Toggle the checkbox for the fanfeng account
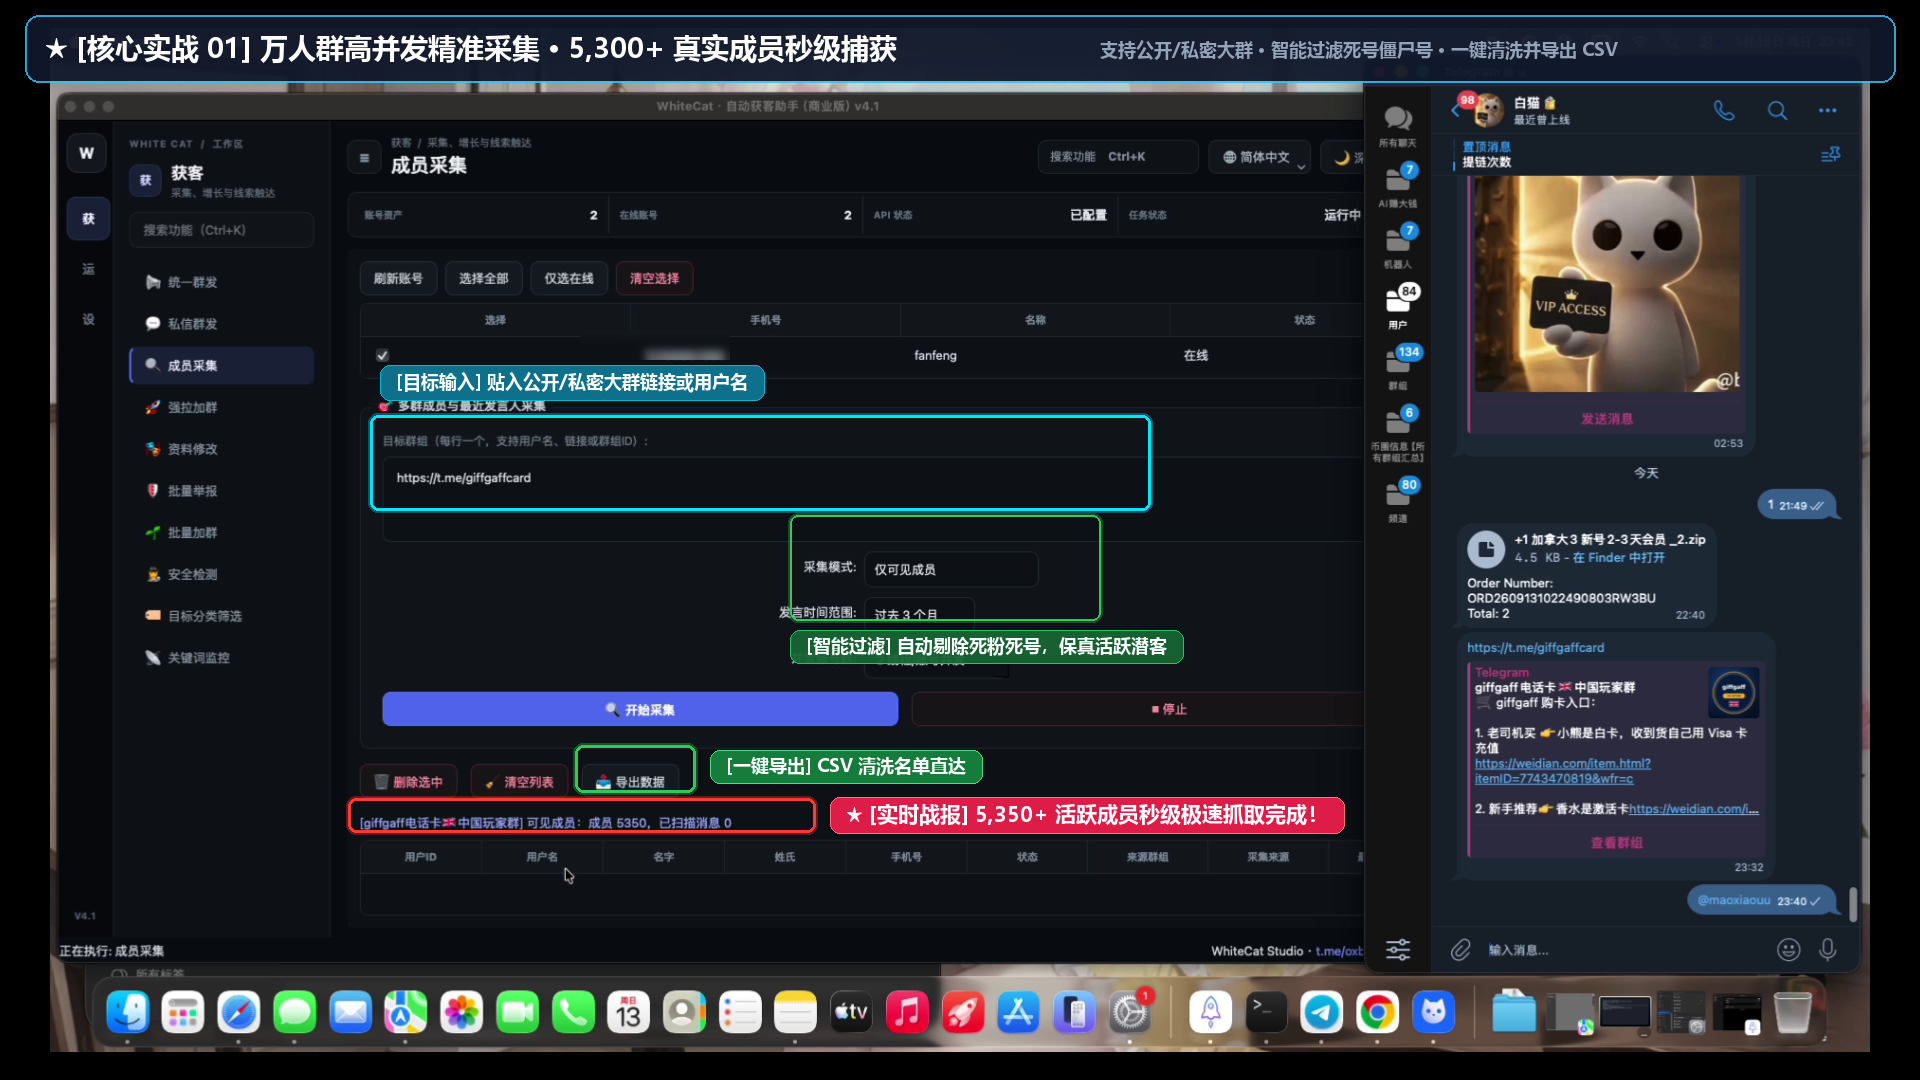1920x1080 pixels. pyautogui.click(x=382, y=355)
